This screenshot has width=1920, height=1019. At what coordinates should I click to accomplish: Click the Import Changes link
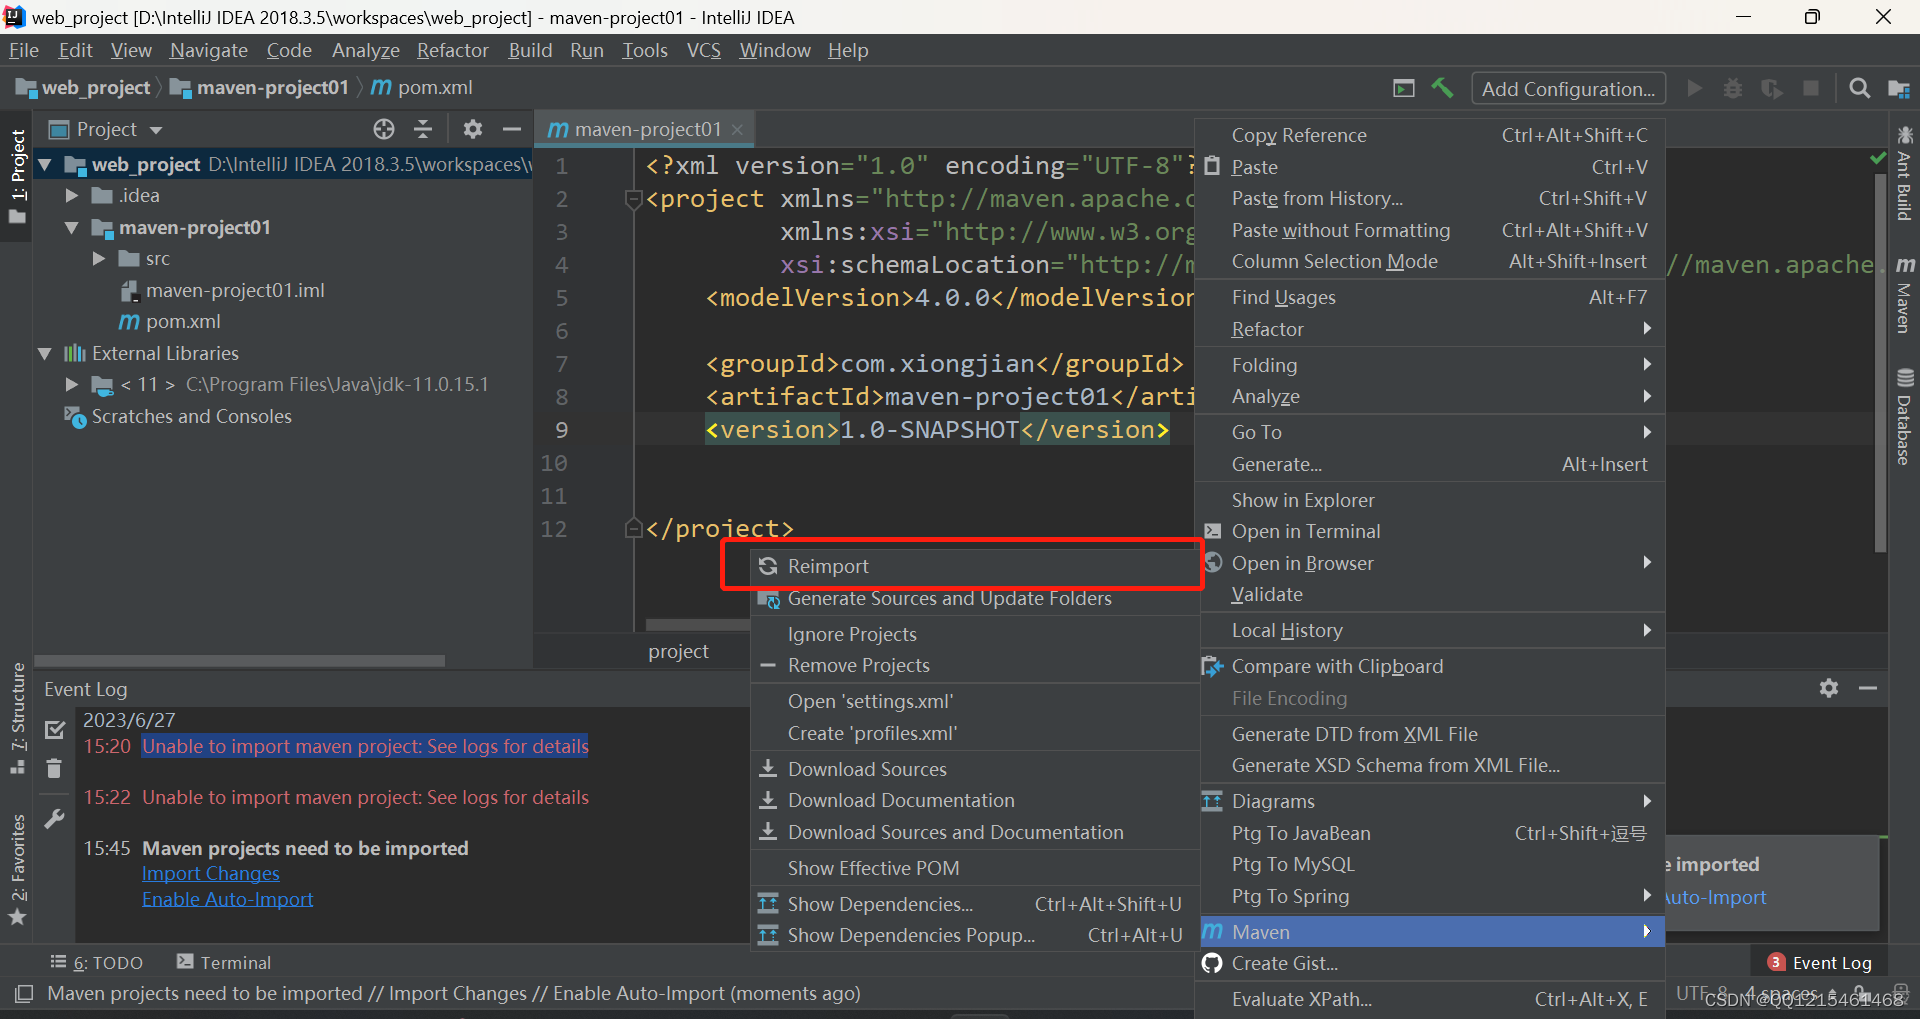tap(211, 873)
